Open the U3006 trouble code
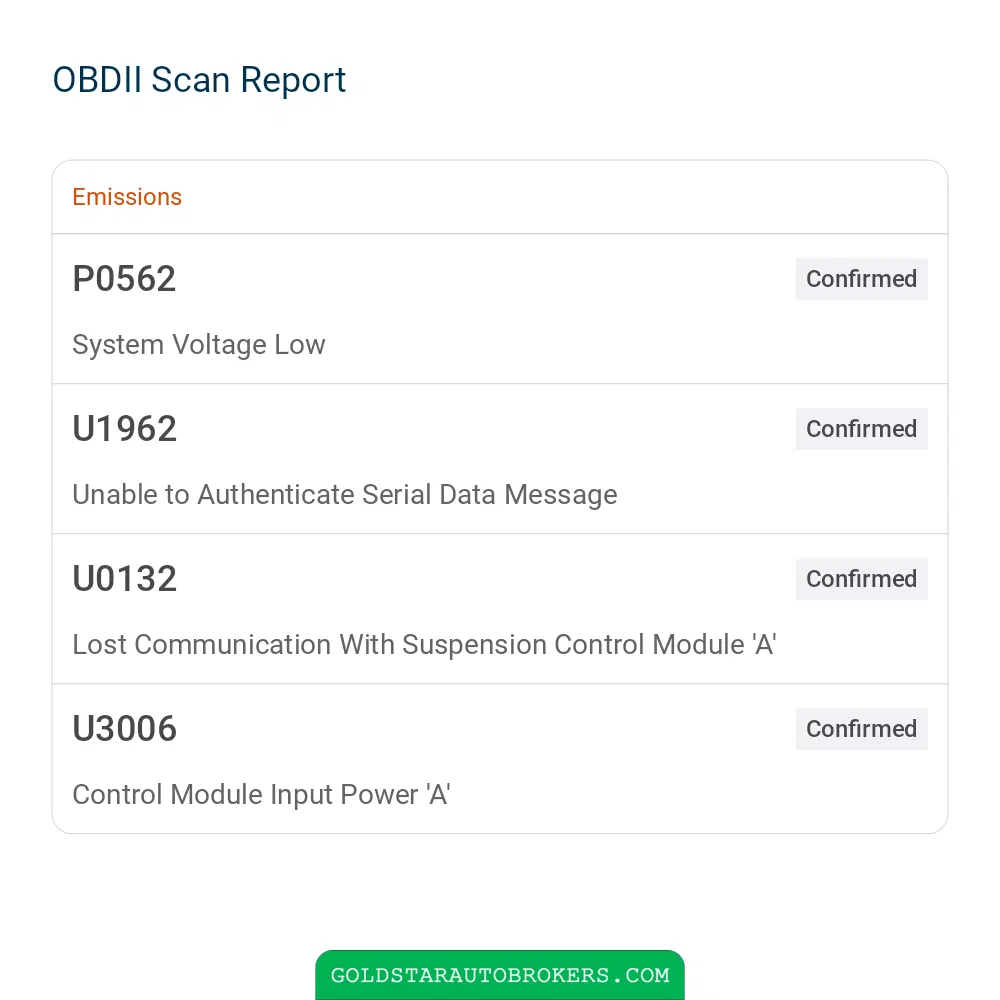1000x1000 pixels. pos(124,728)
